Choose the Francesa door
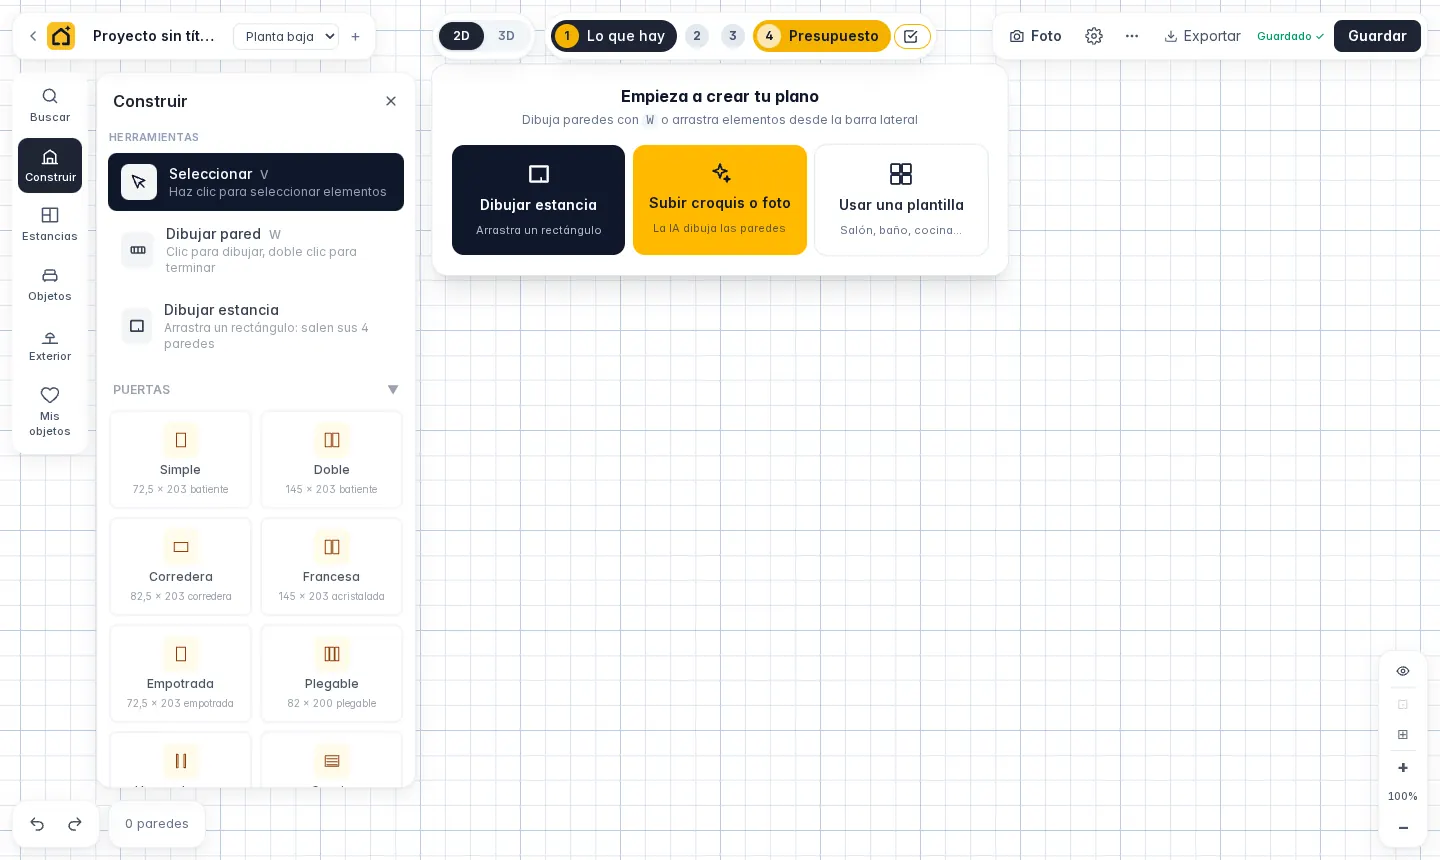 tap(332, 566)
